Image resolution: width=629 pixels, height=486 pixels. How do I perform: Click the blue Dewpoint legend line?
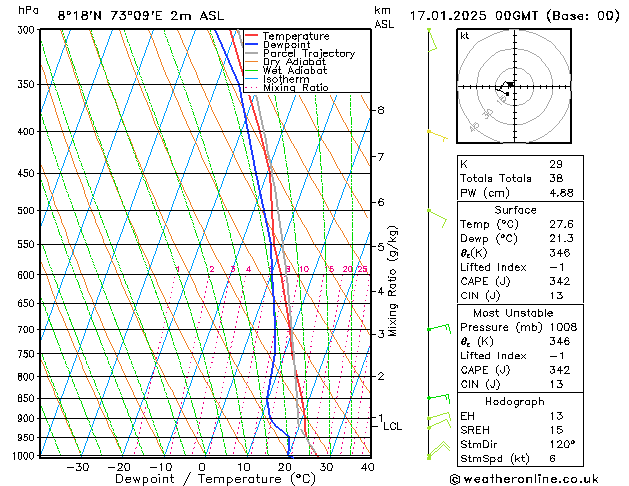coord(251,44)
